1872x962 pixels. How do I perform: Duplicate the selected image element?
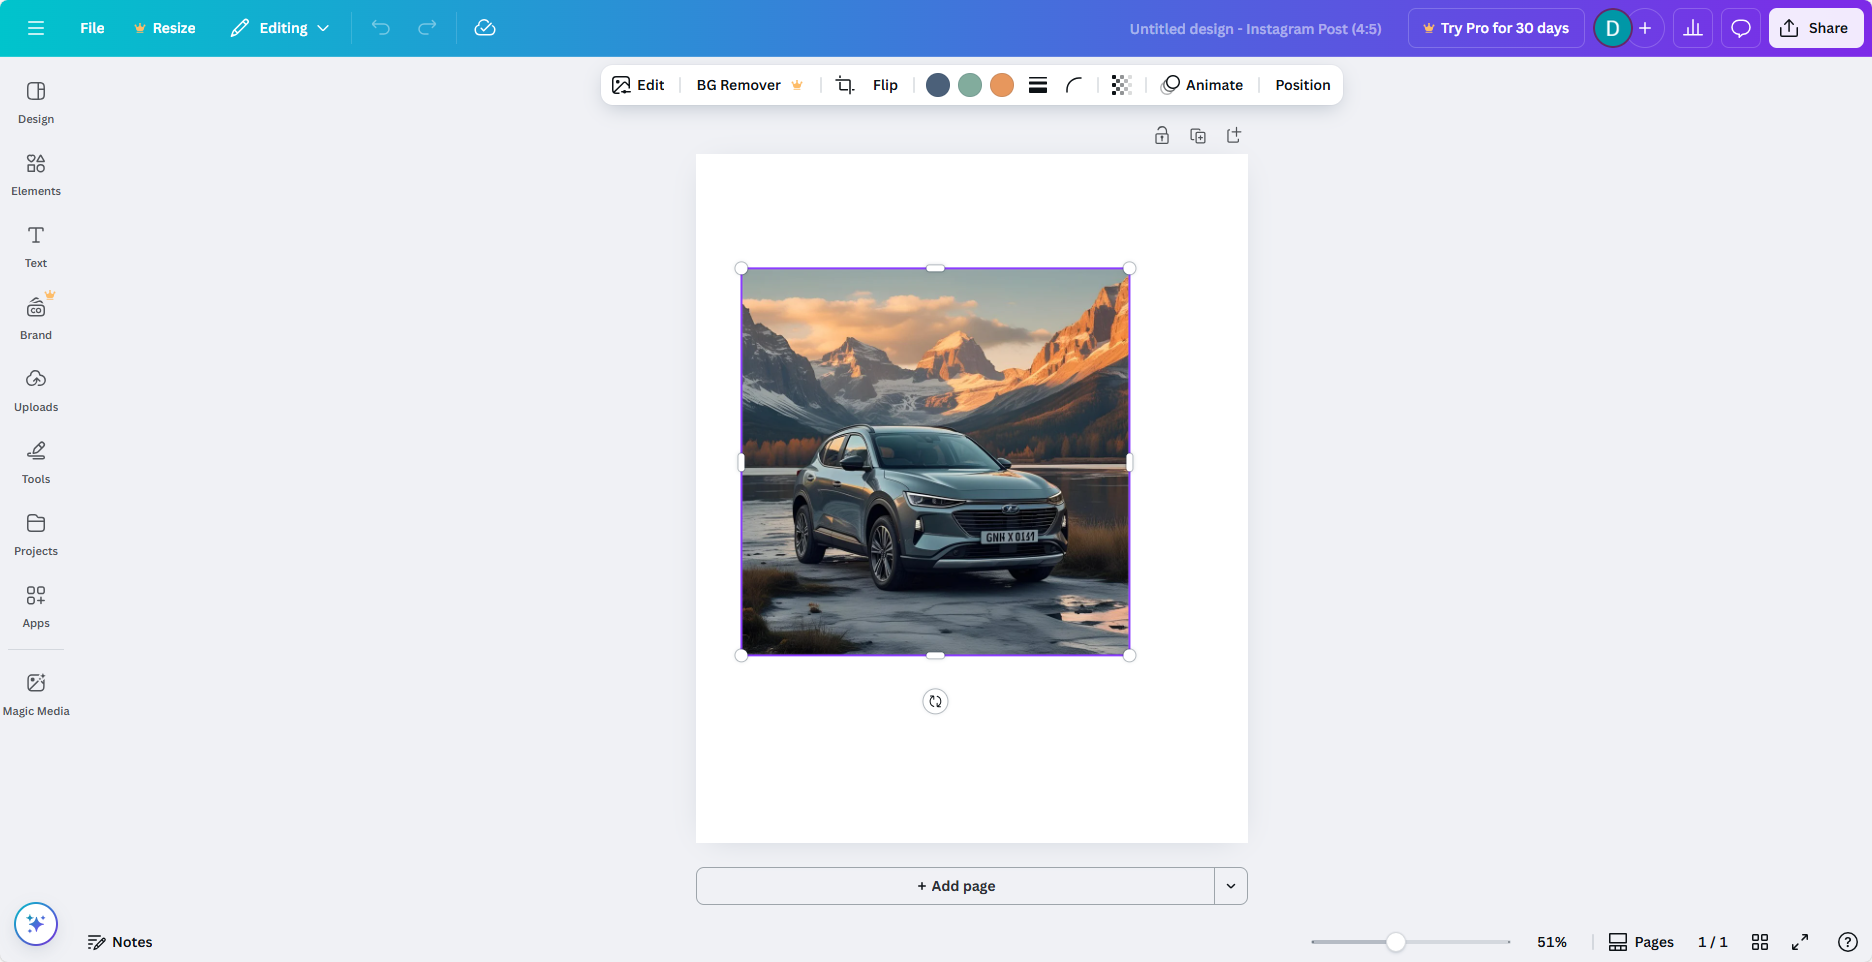1197,135
